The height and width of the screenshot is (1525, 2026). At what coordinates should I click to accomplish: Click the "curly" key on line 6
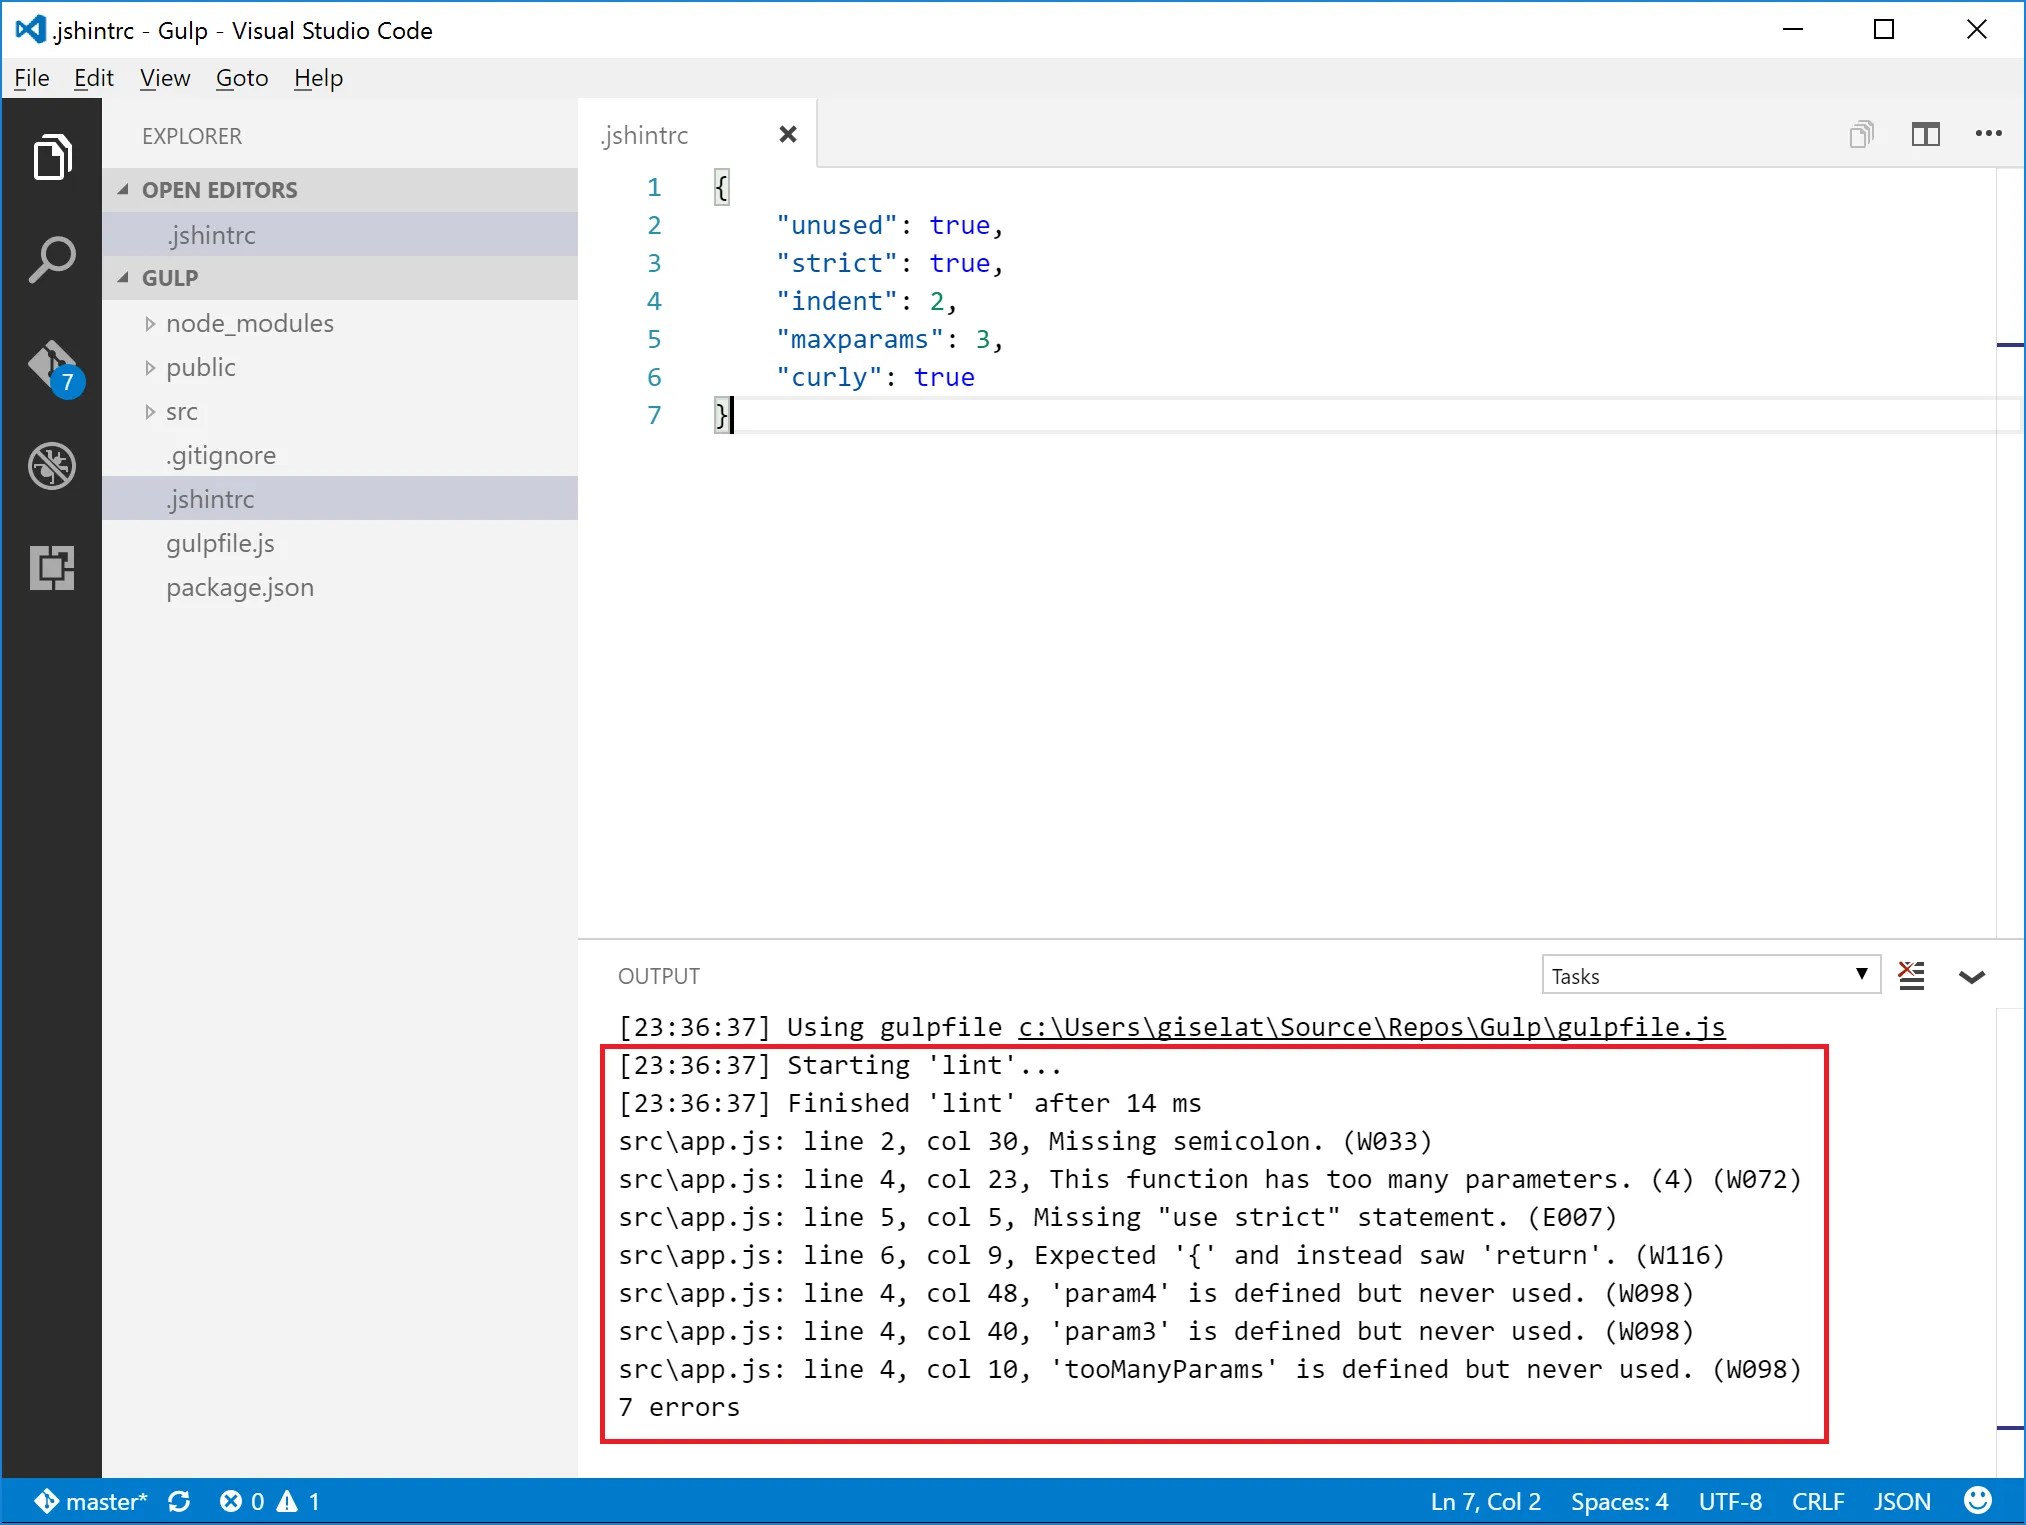pyautogui.click(x=829, y=377)
